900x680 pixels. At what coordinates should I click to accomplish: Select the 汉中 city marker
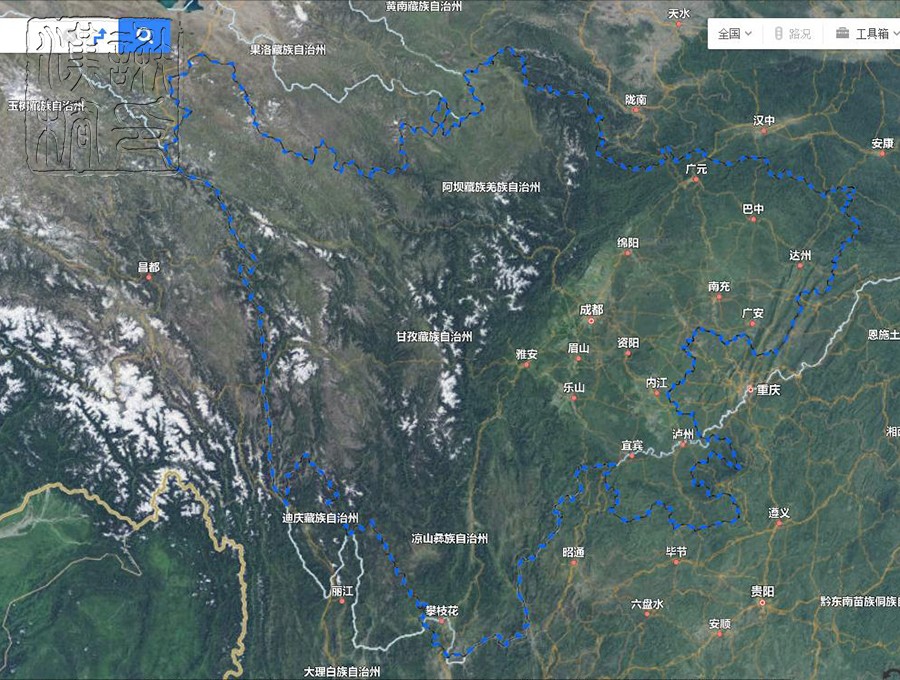click(763, 131)
